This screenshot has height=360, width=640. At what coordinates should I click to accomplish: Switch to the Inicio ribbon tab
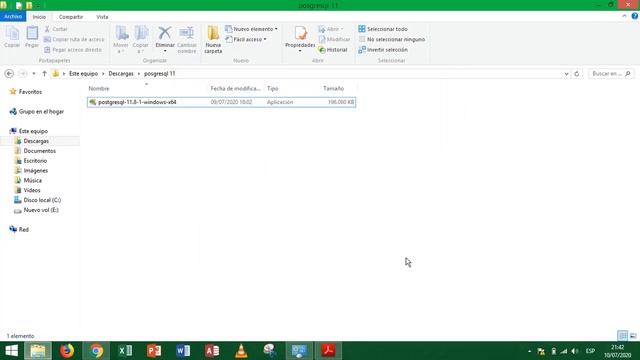point(39,17)
